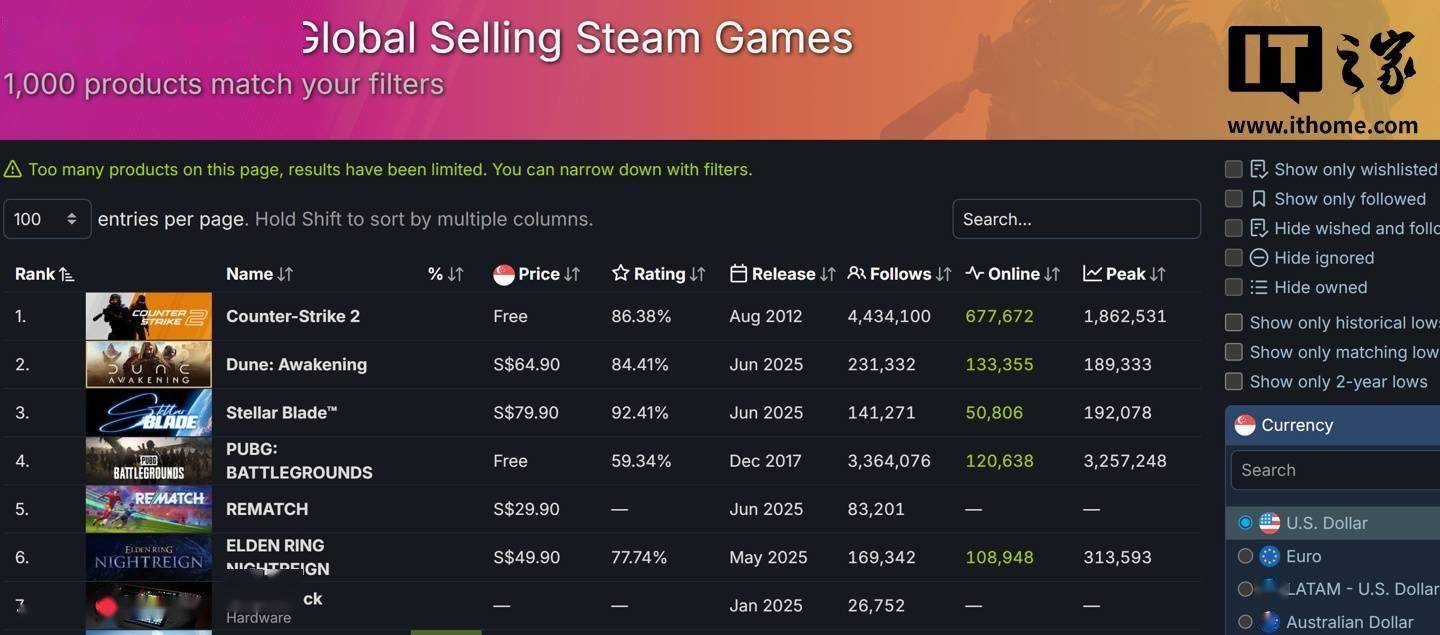Click the Online column pulse icon
Viewport: 1440px width, 635px height.
974,274
